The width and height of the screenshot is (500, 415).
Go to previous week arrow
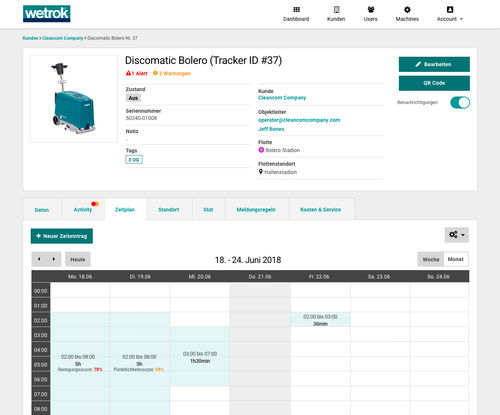39,259
